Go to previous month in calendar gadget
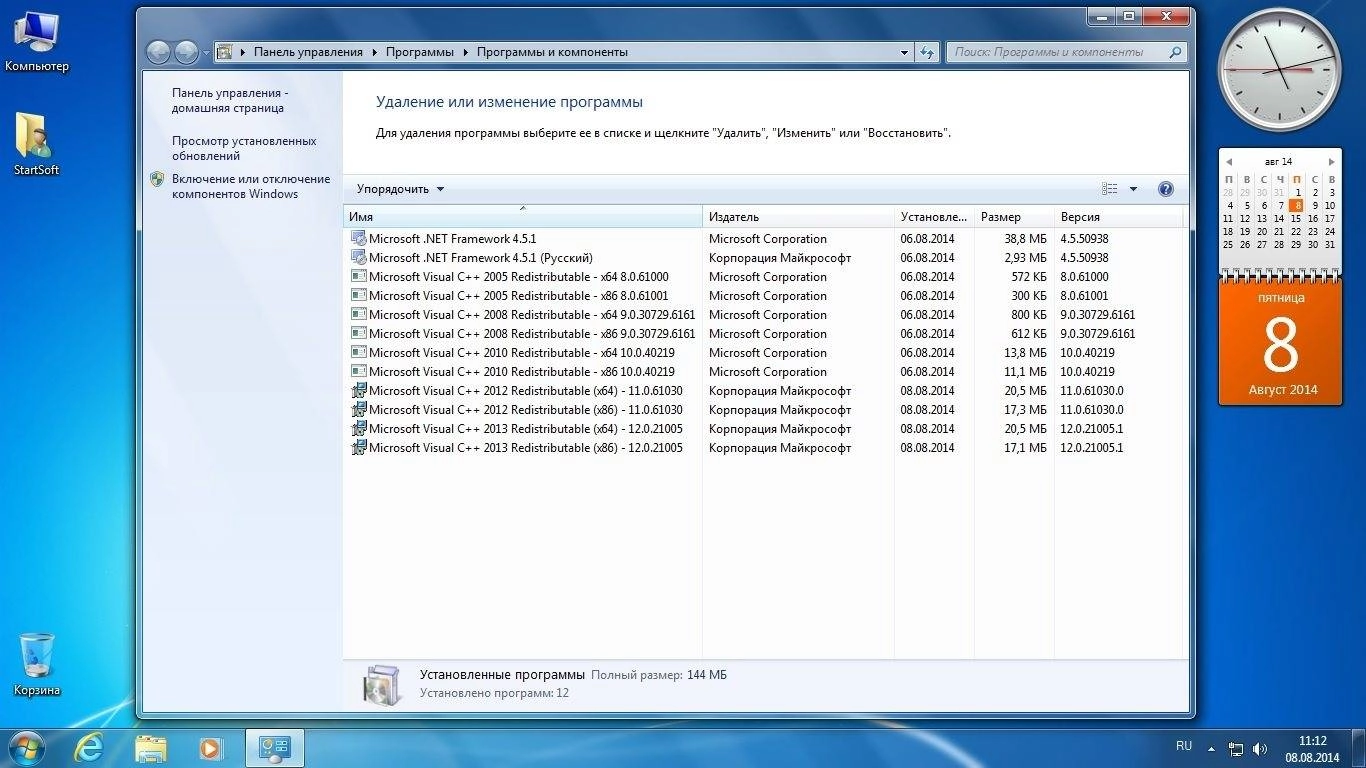Viewport: 1366px width, 768px height. point(1229,162)
